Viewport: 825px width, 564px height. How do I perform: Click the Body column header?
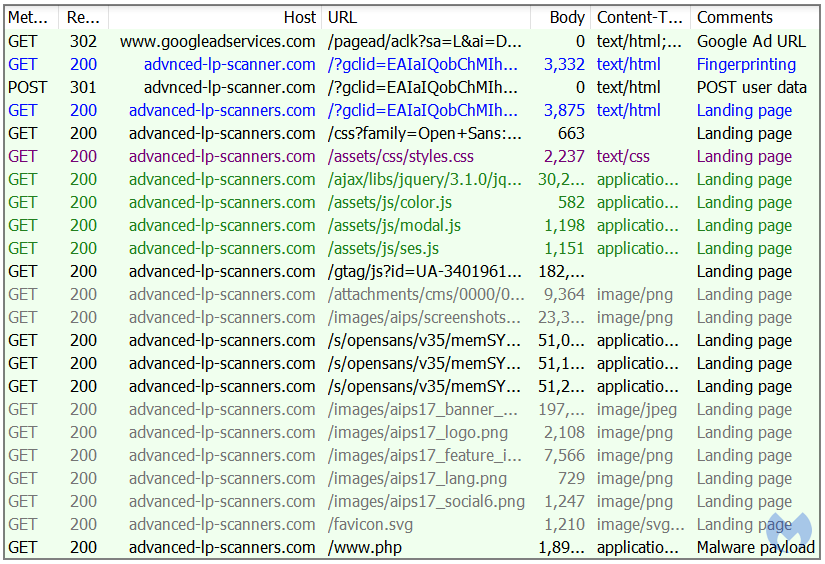(x=567, y=17)
